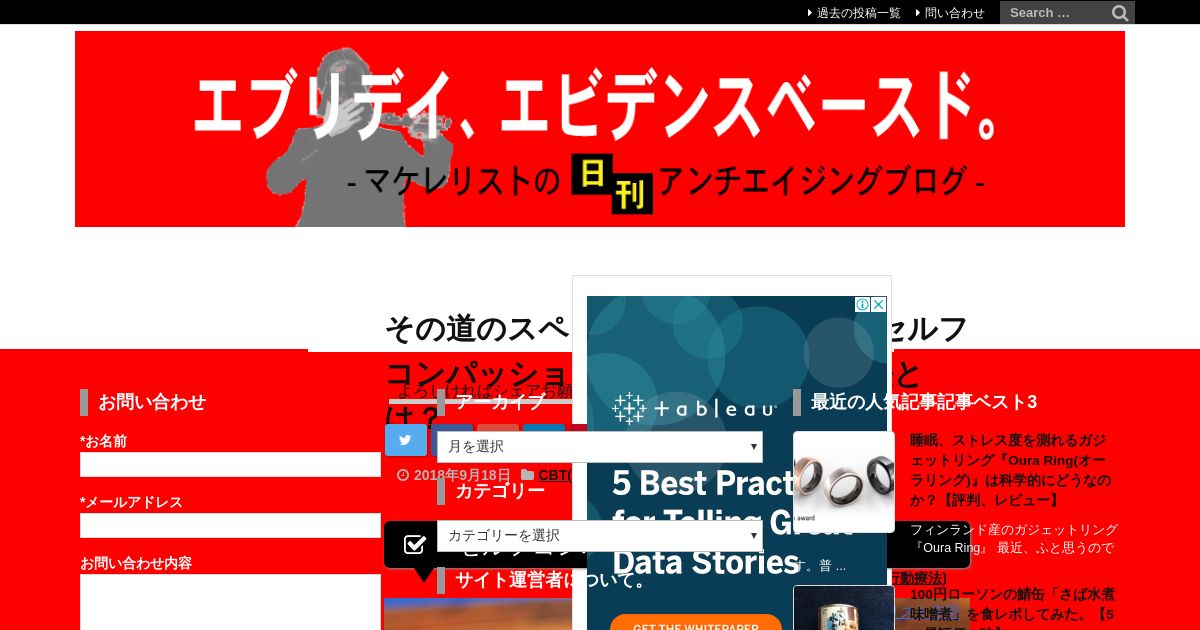Click the 最近の人気記事記事ベスト3 heading
The image size is (1200, 630).
(924, 402)
